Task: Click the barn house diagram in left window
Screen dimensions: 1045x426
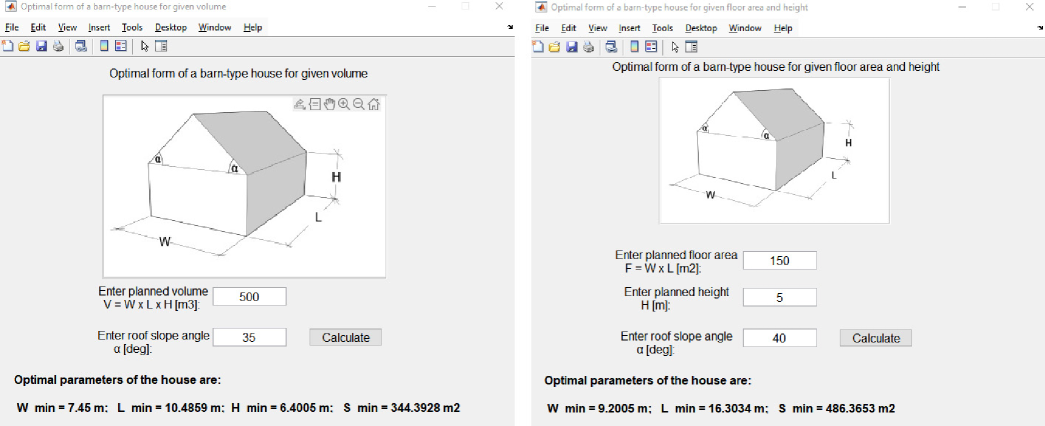Action: tap(244, 186)
